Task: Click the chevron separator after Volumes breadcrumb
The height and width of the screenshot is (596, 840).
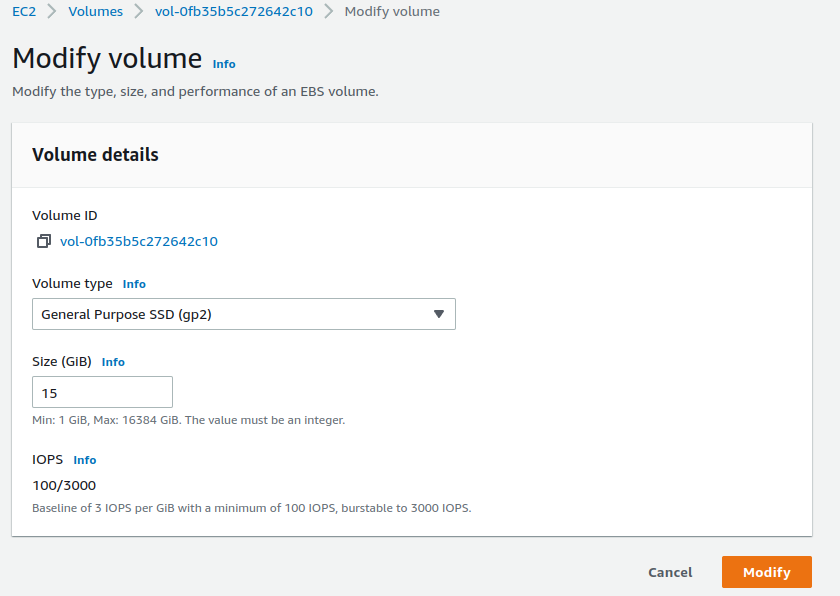Action: (x=139, y=11)
